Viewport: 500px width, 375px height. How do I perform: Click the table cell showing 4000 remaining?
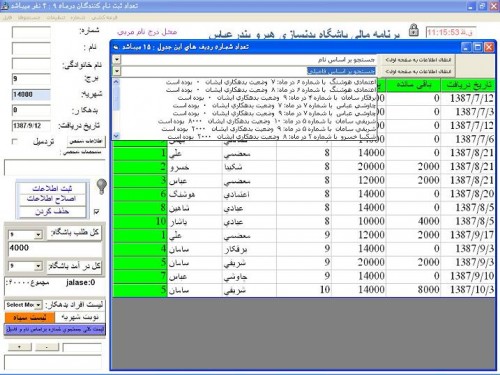(x=413, y=221)
